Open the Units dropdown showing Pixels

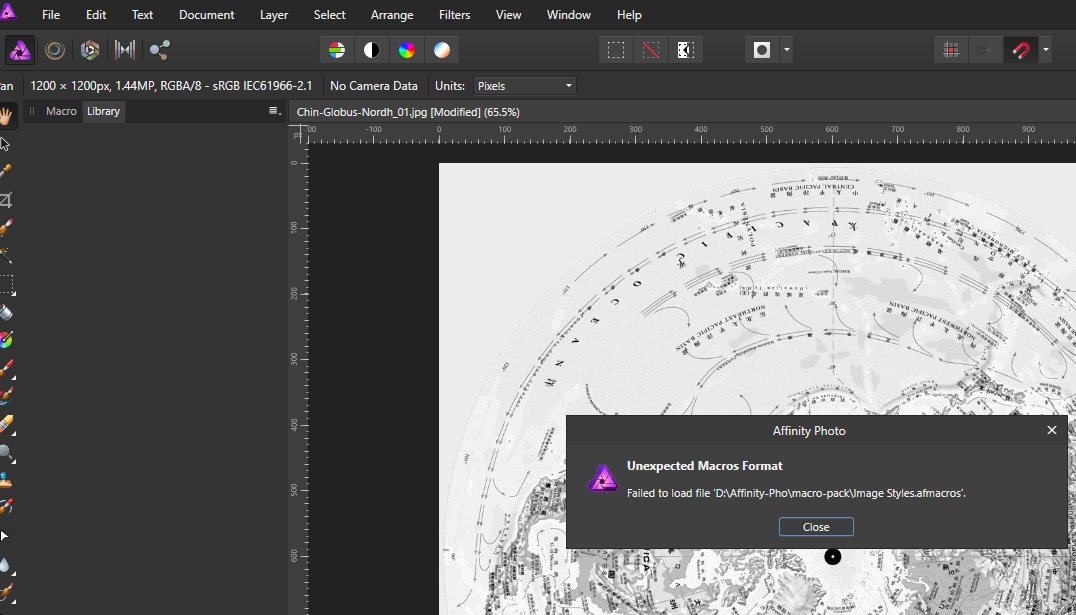tap(525, 86)
